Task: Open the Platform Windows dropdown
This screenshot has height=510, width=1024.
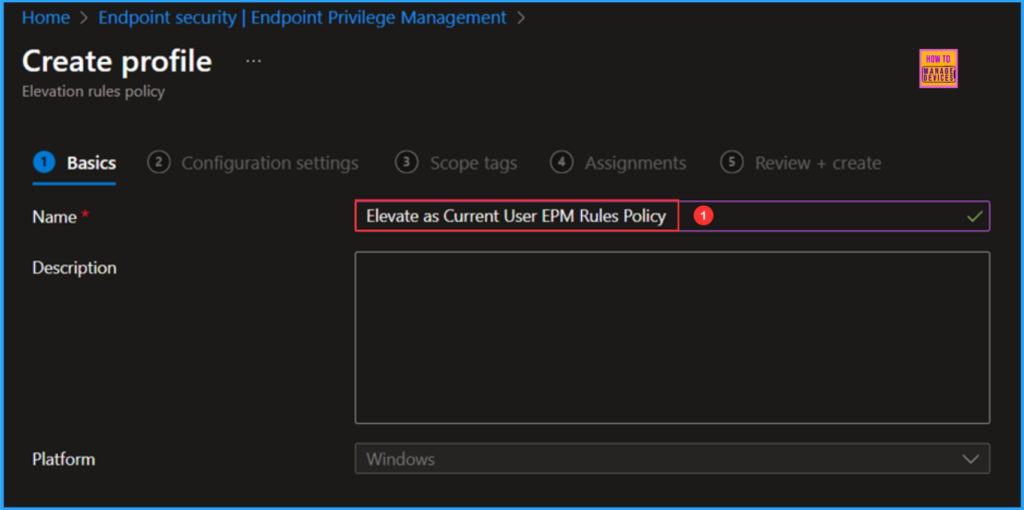Action: pyautogui.click(x=673, y=459)
